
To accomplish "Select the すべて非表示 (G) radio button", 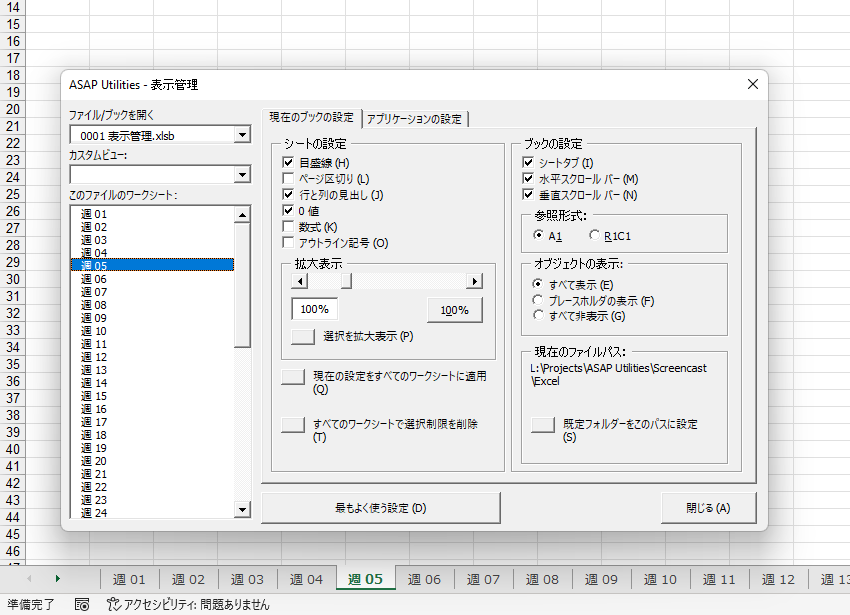I will (538, 315).
